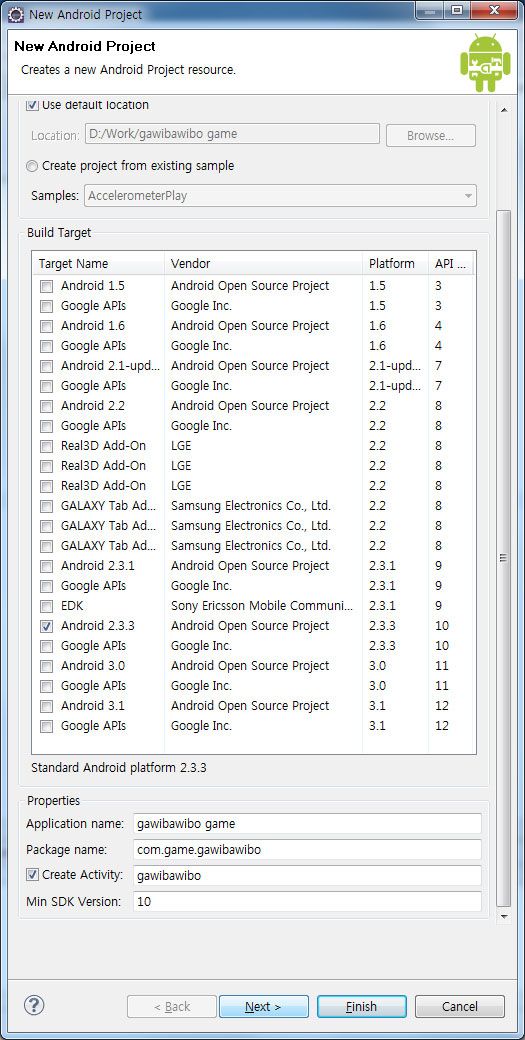Toggle the Create Activity checkbox
This screenshot has width=525, height=1040.
coord(32,875)
